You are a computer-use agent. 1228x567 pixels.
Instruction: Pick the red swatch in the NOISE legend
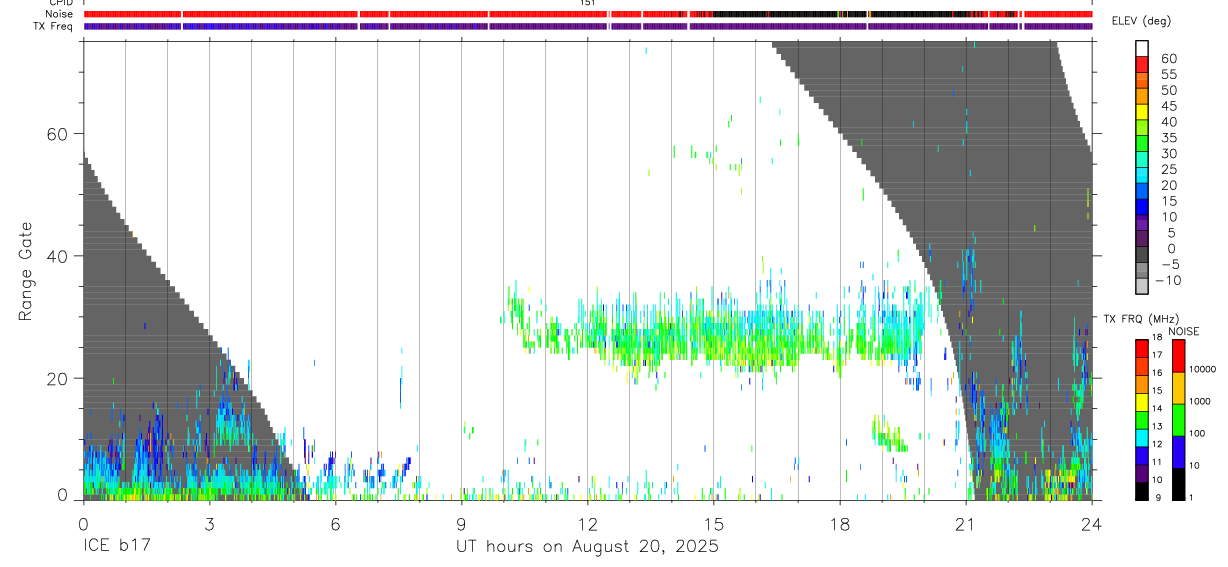coord(1178,356)
